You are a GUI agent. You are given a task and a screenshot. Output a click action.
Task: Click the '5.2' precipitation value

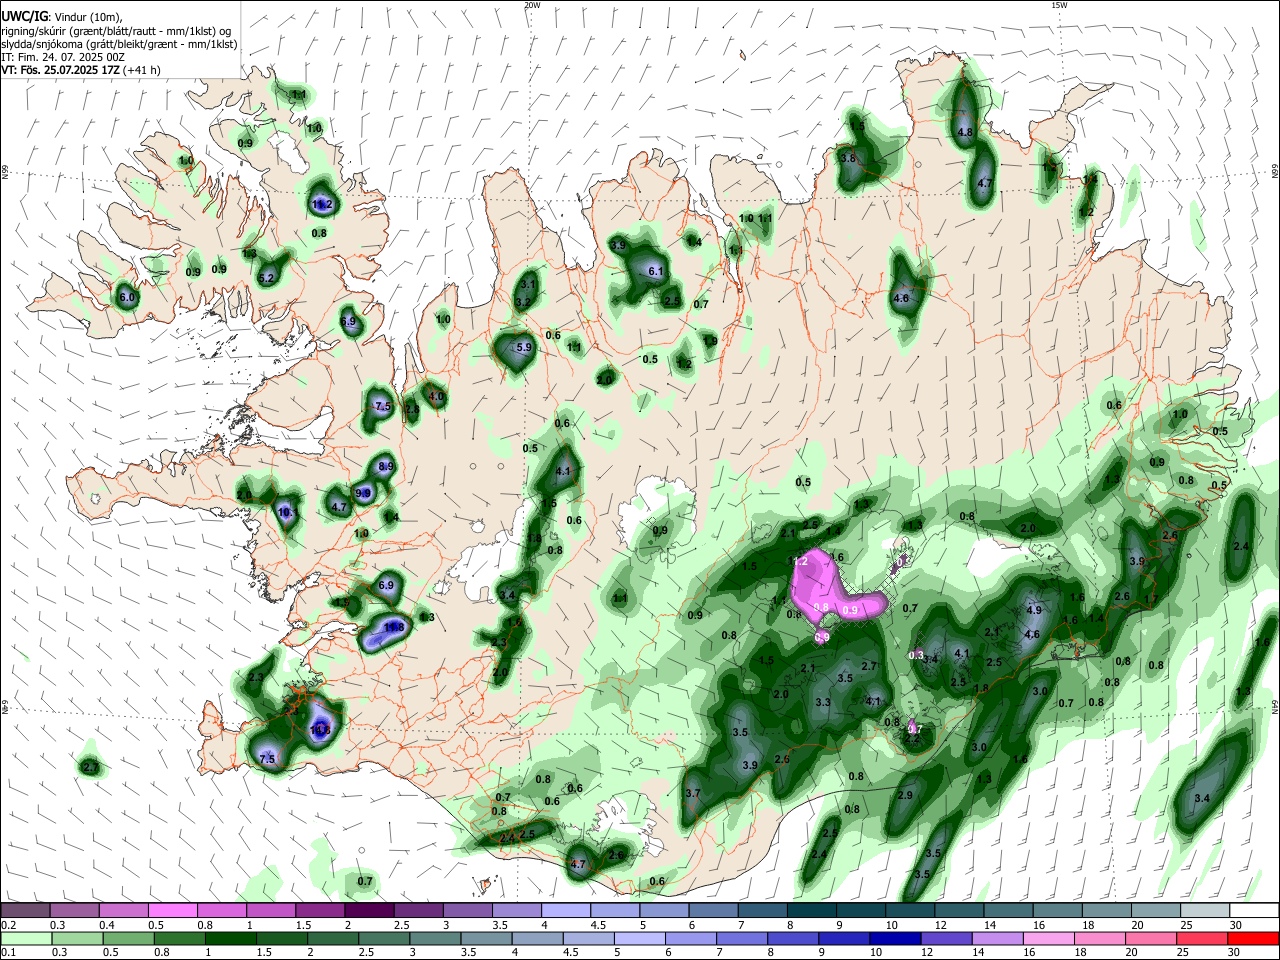click(x=266, y=279)
